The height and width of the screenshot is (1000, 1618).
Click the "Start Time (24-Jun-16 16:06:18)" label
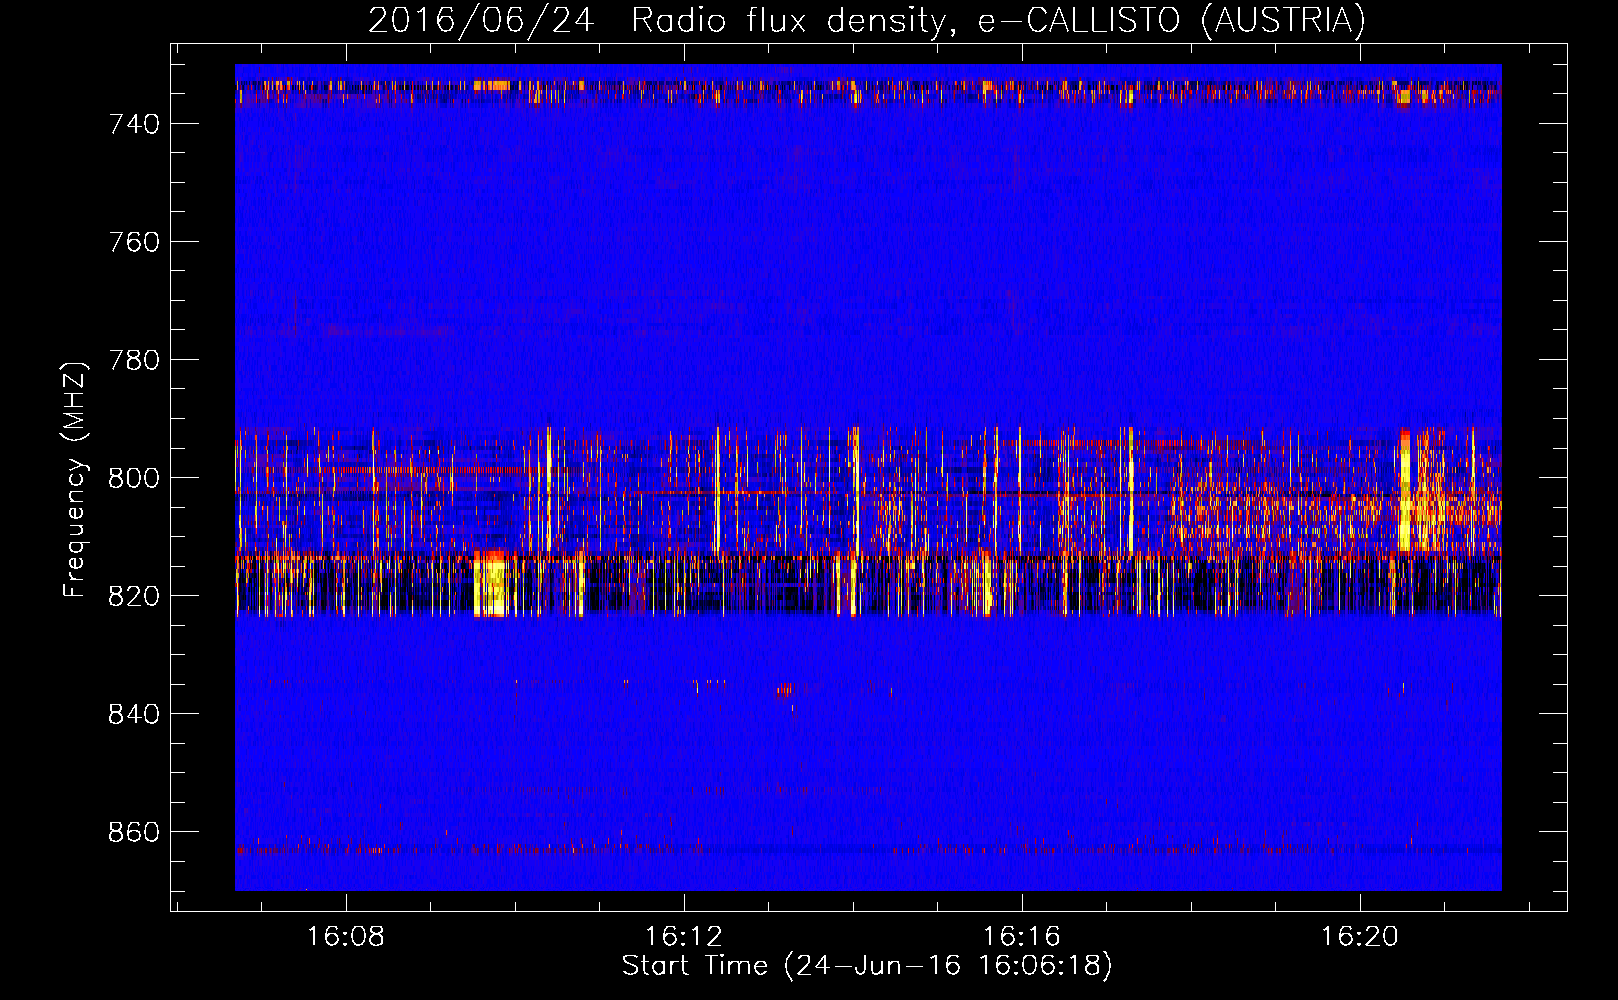[867, 966]
